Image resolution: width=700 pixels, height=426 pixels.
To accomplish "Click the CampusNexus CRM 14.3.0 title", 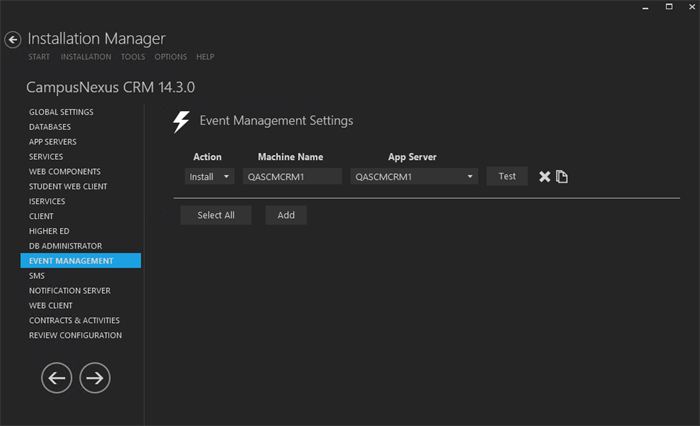I will pos(110,87).
